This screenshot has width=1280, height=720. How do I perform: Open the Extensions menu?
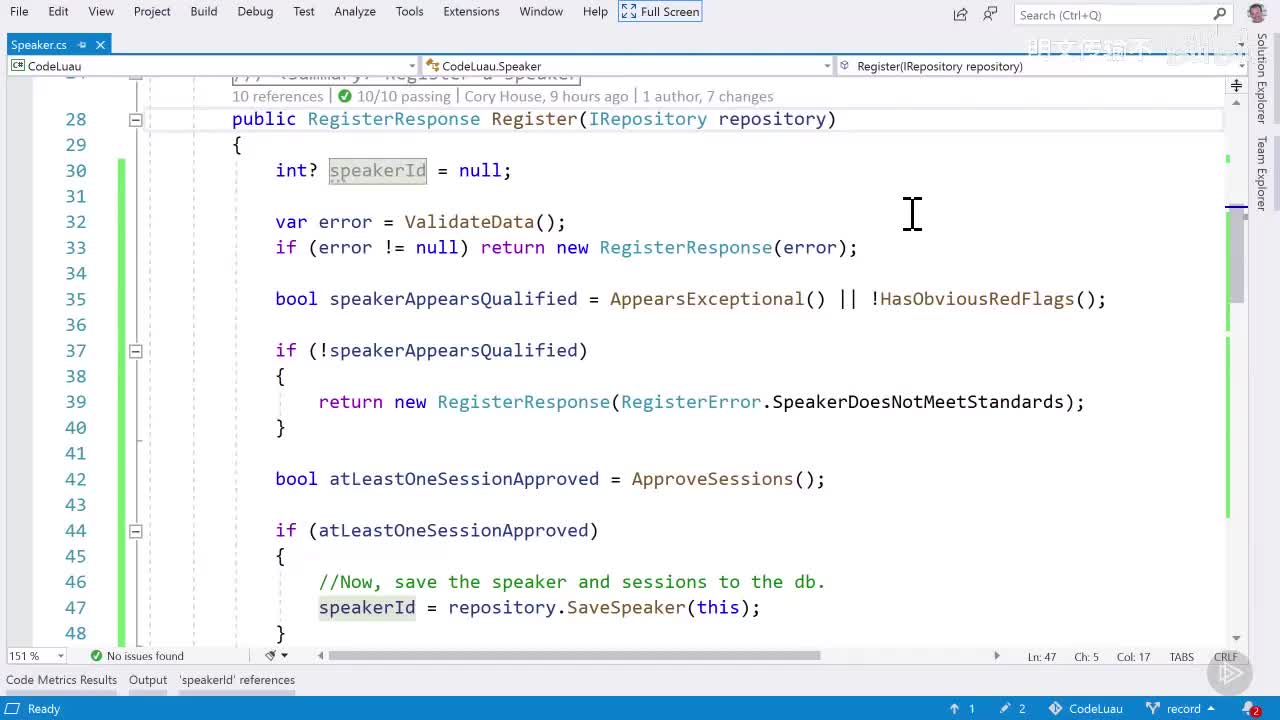coord(471,11)
